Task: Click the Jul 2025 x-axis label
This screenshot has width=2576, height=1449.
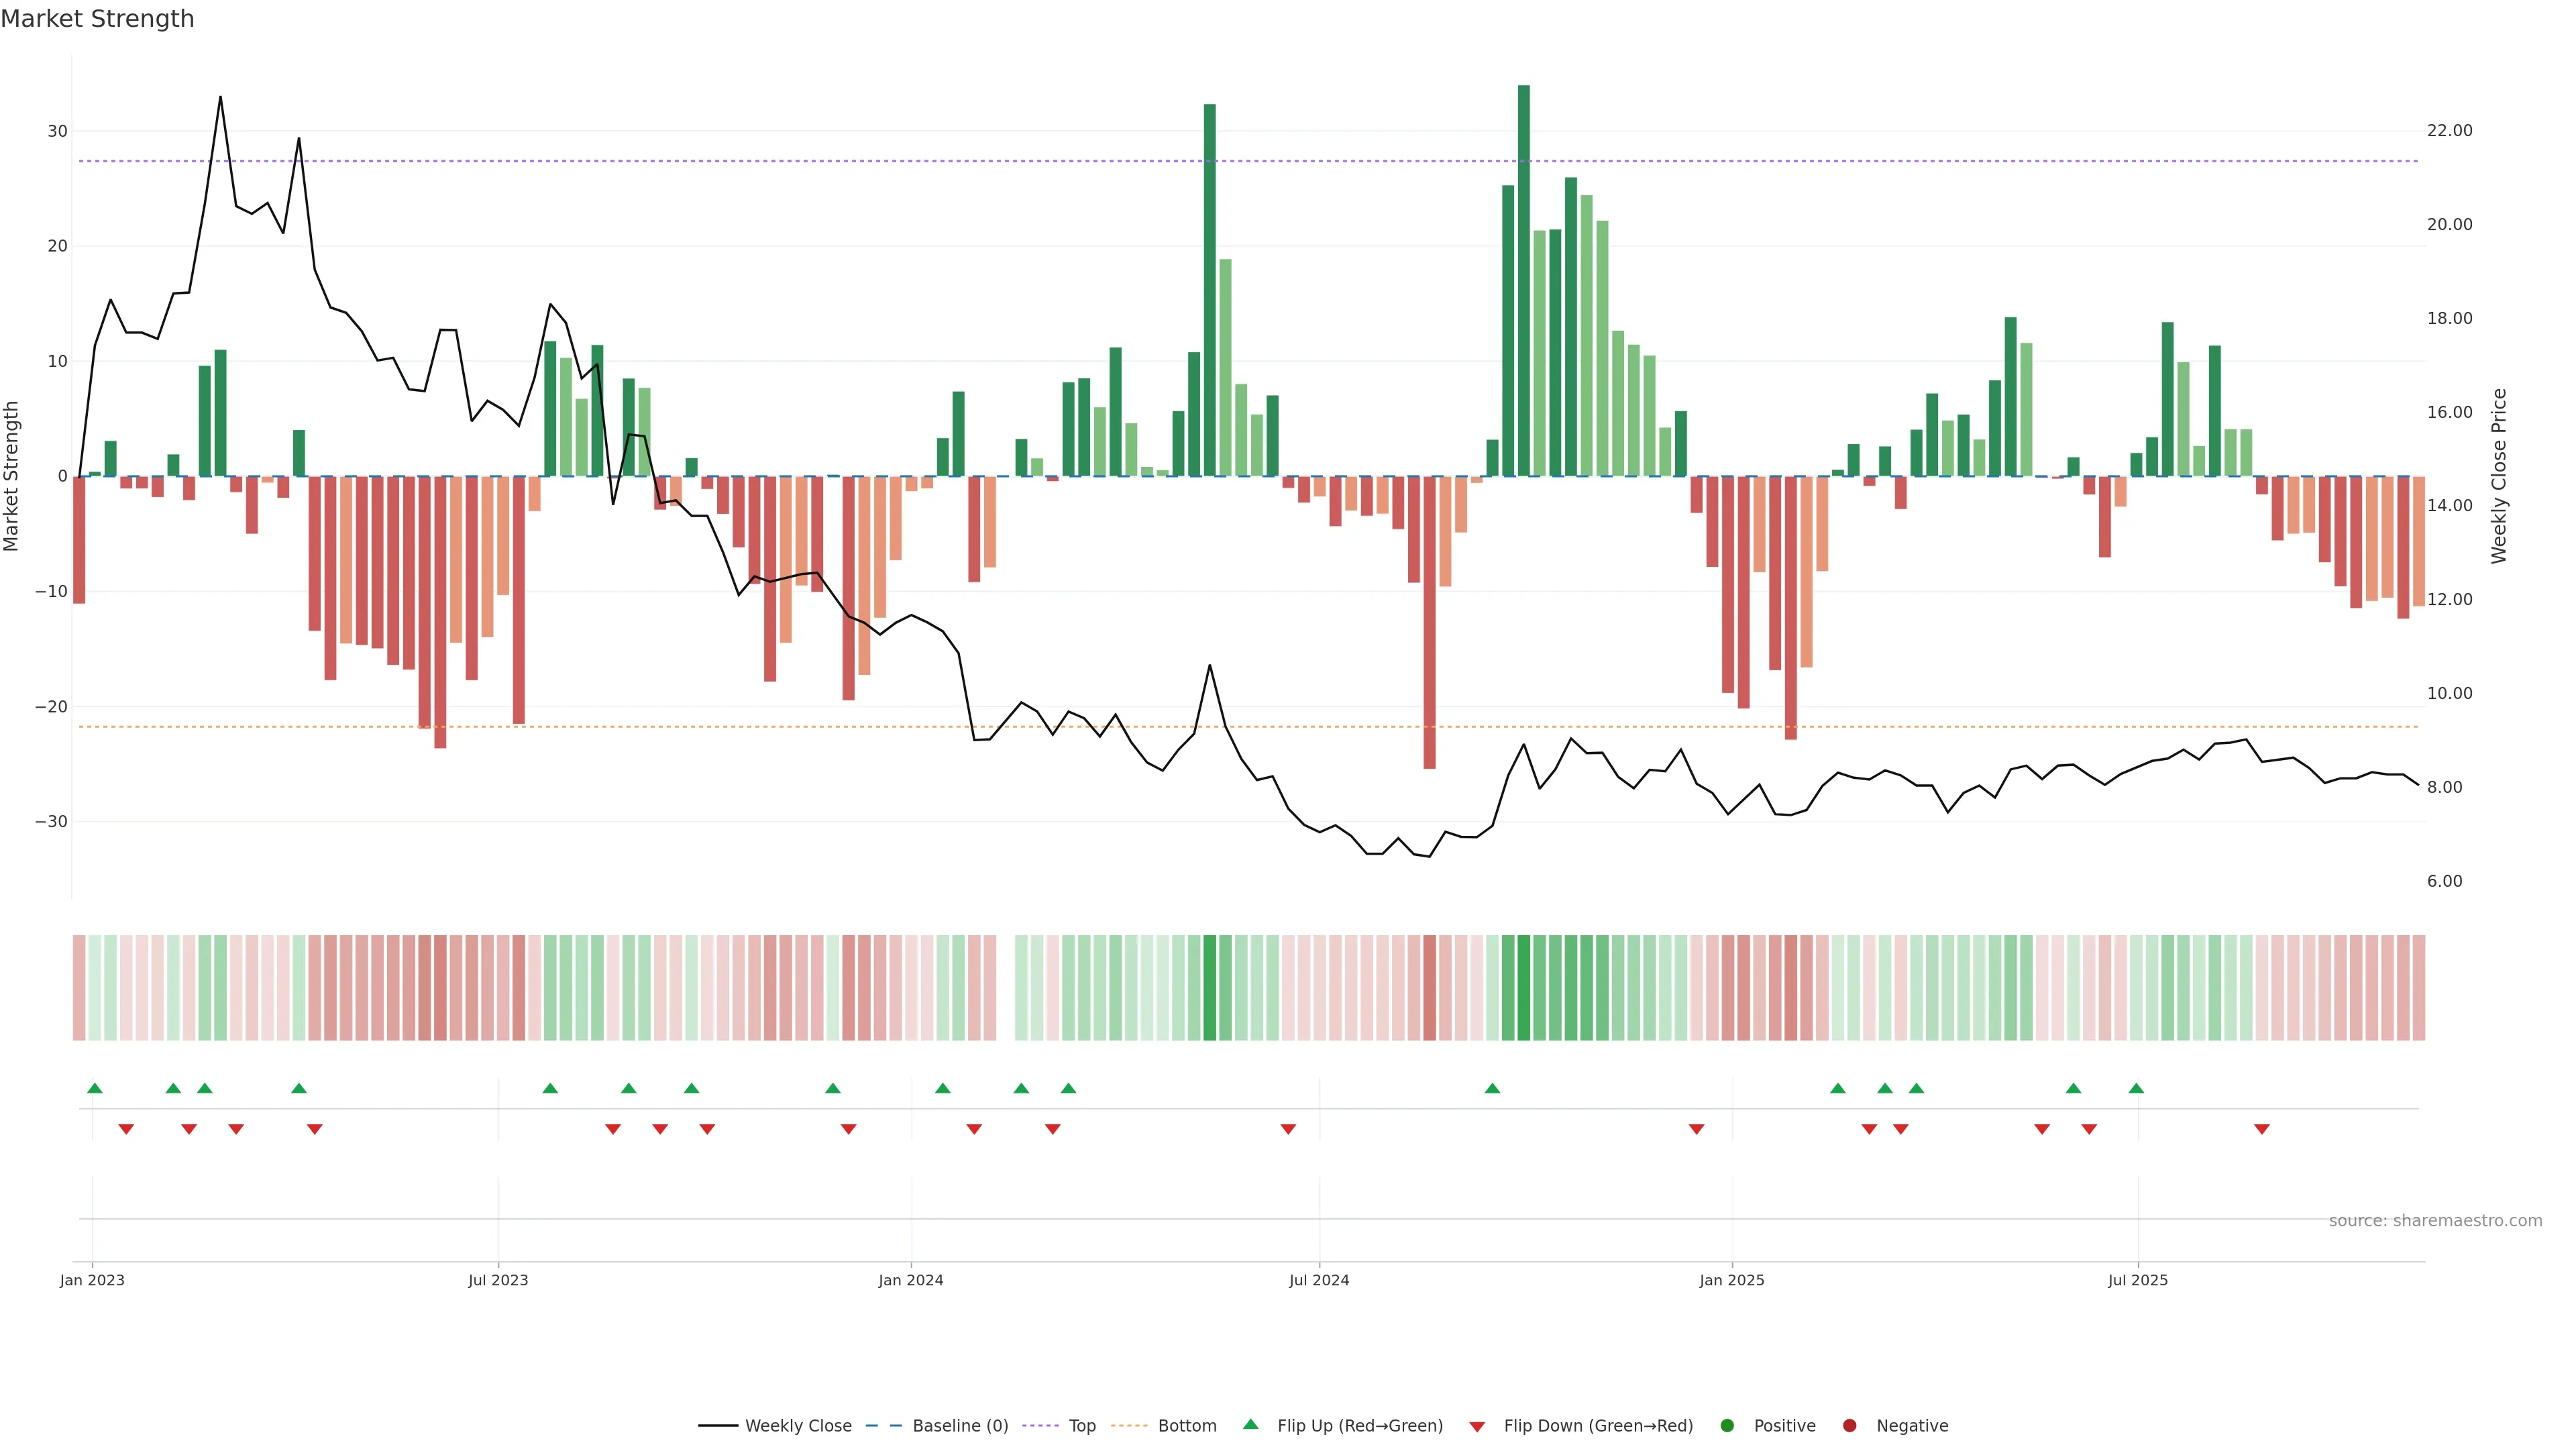Action: 2138,1280
